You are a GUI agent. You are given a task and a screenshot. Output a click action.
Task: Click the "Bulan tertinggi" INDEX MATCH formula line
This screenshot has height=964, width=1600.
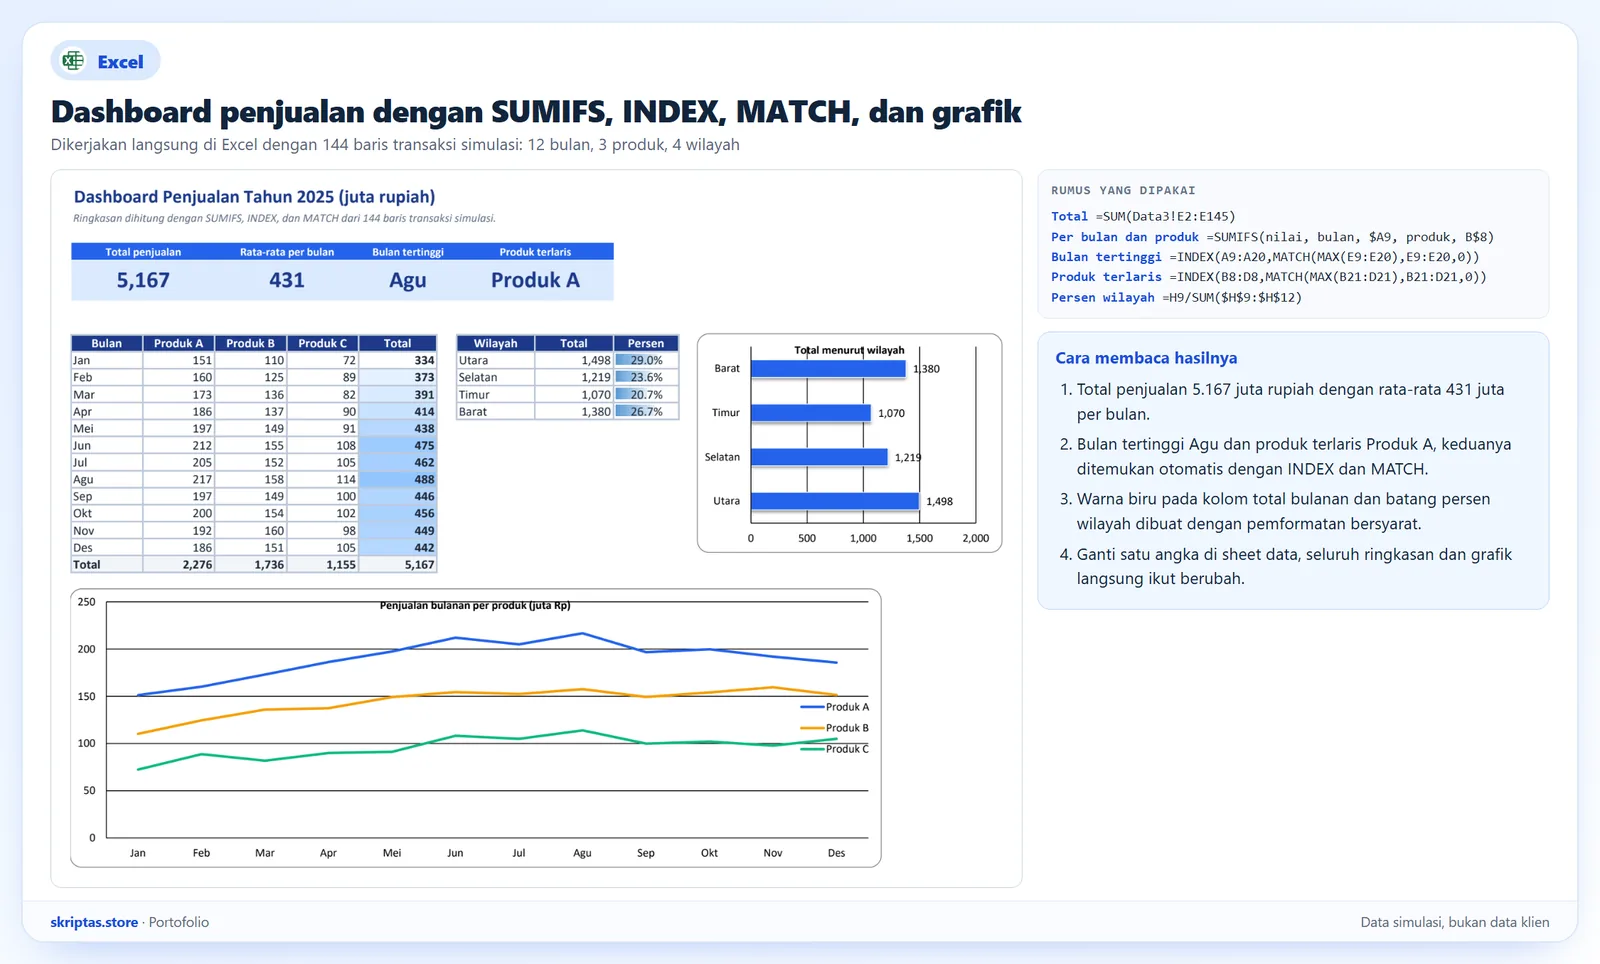(1265, 257)
